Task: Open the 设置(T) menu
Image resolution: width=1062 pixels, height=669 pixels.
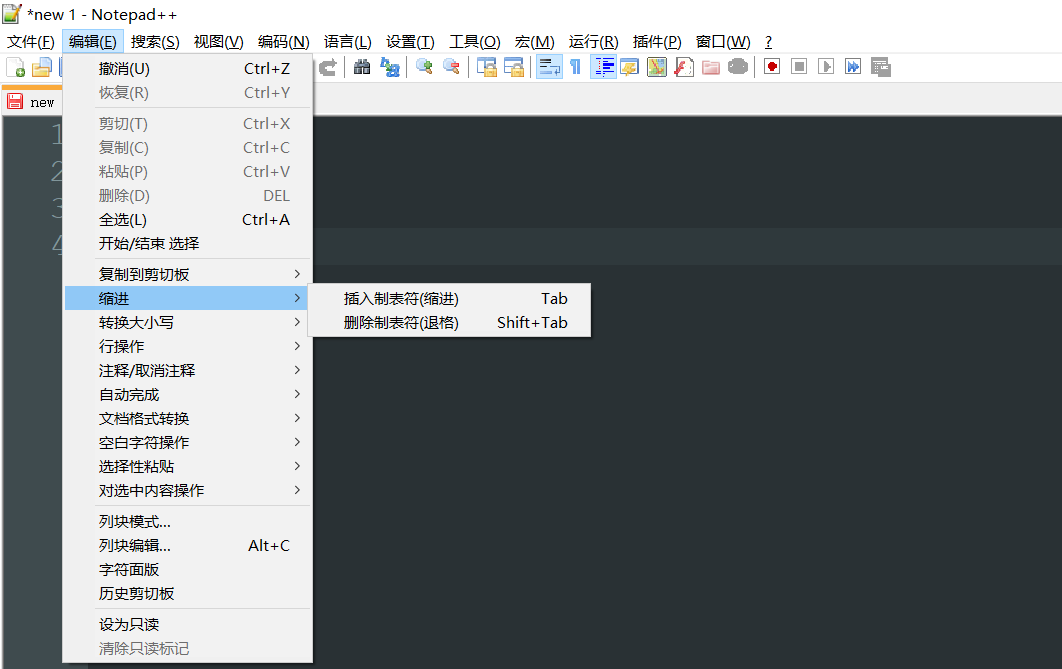Action: pyautogui.click(x=410, y=42)
